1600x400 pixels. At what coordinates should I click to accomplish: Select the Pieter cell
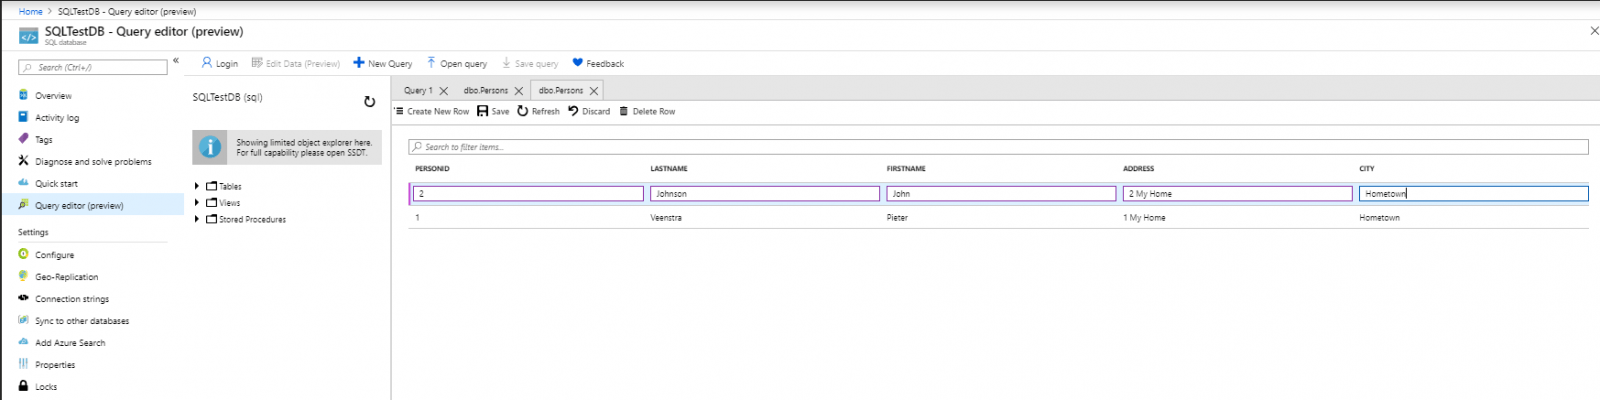(x=897, y=218)
